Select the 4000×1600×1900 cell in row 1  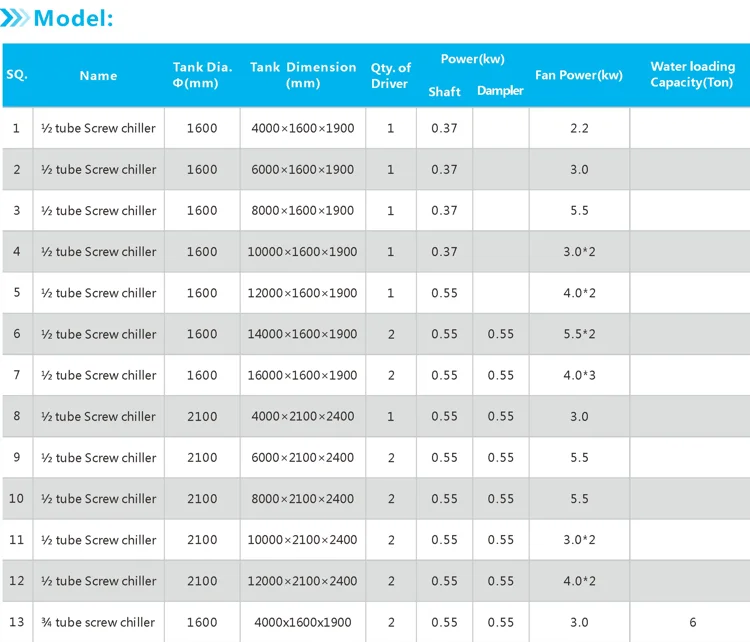tap(303, 128)
